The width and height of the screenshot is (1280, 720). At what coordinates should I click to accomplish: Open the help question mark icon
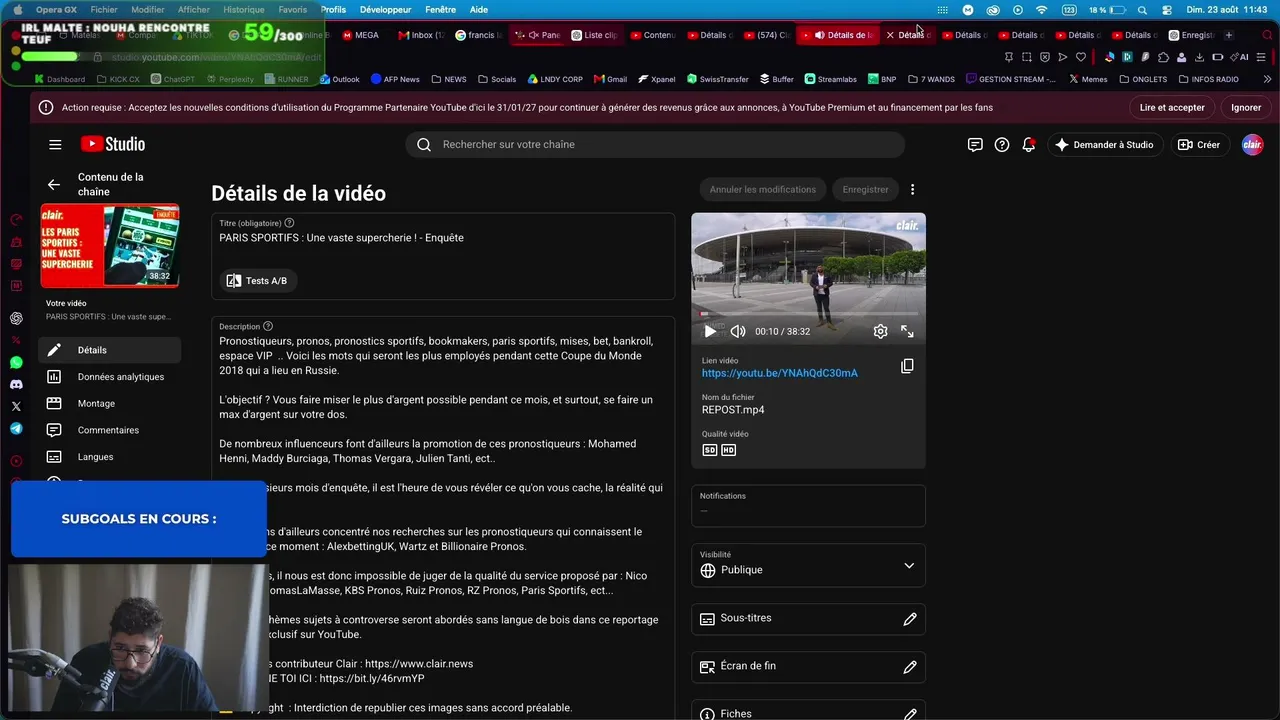click(1002, 145)
